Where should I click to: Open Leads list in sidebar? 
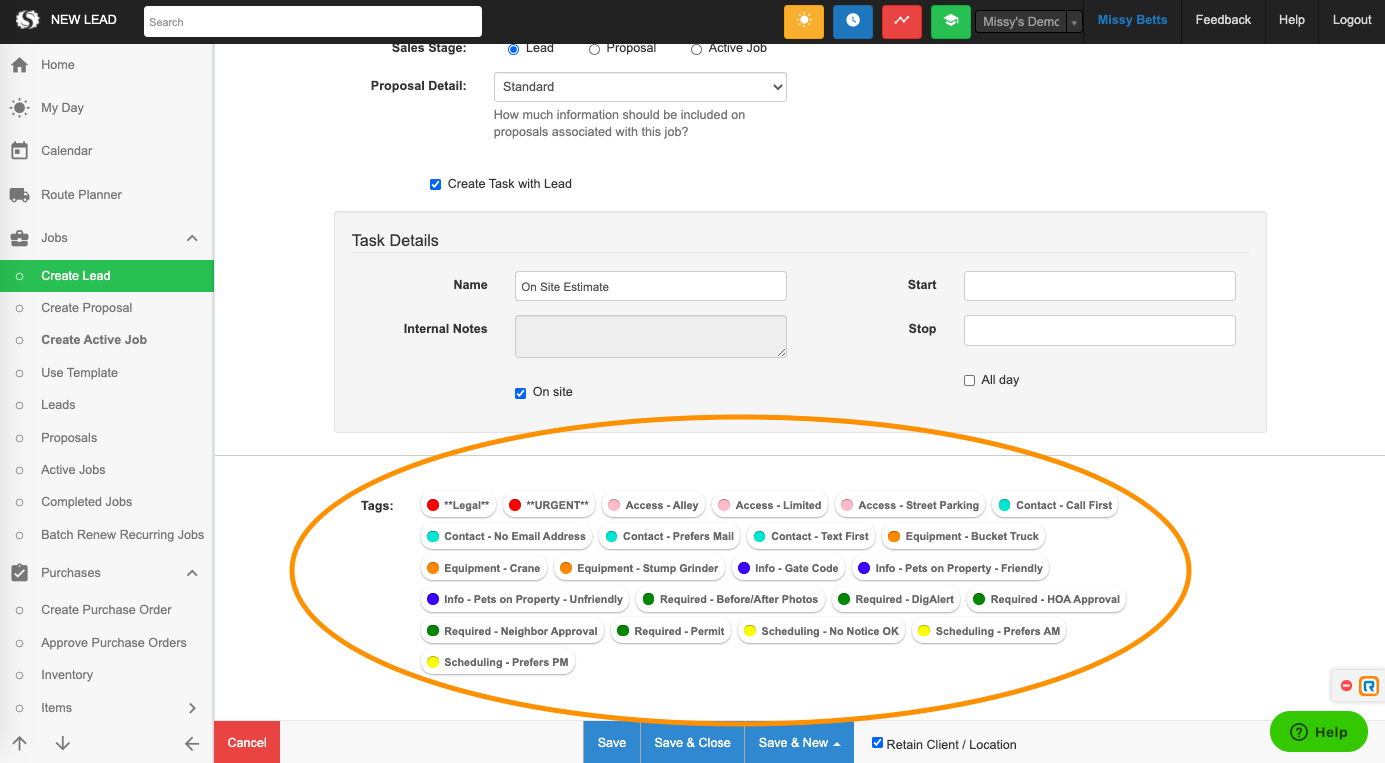click(x=58, y=405)
